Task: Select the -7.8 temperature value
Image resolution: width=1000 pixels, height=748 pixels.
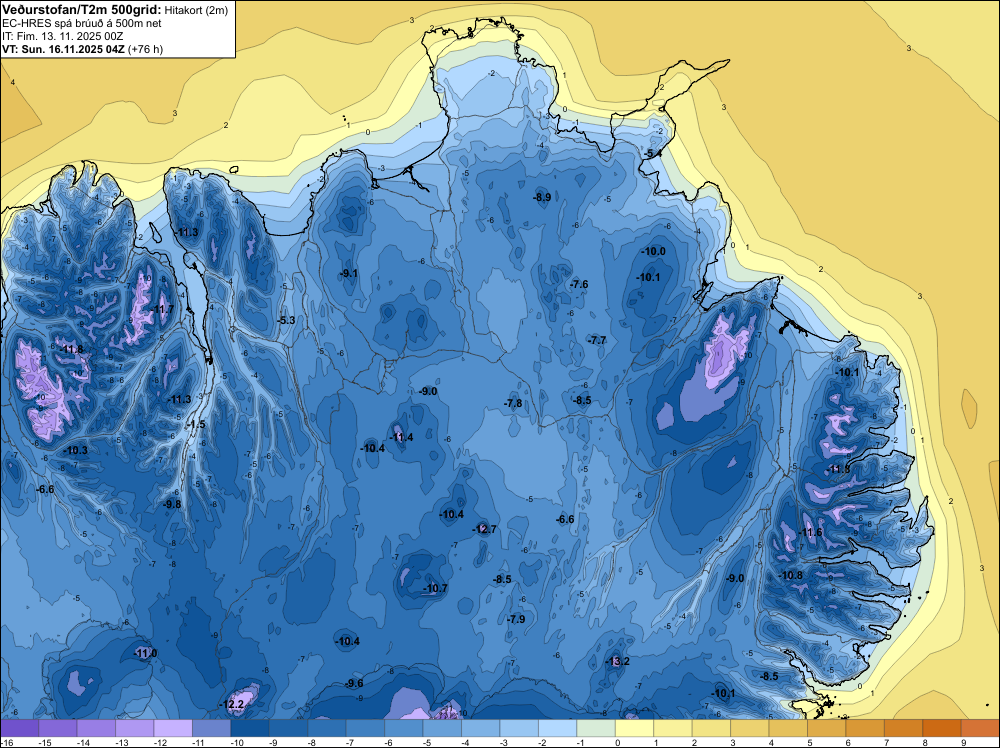Action: click(513, 403)
